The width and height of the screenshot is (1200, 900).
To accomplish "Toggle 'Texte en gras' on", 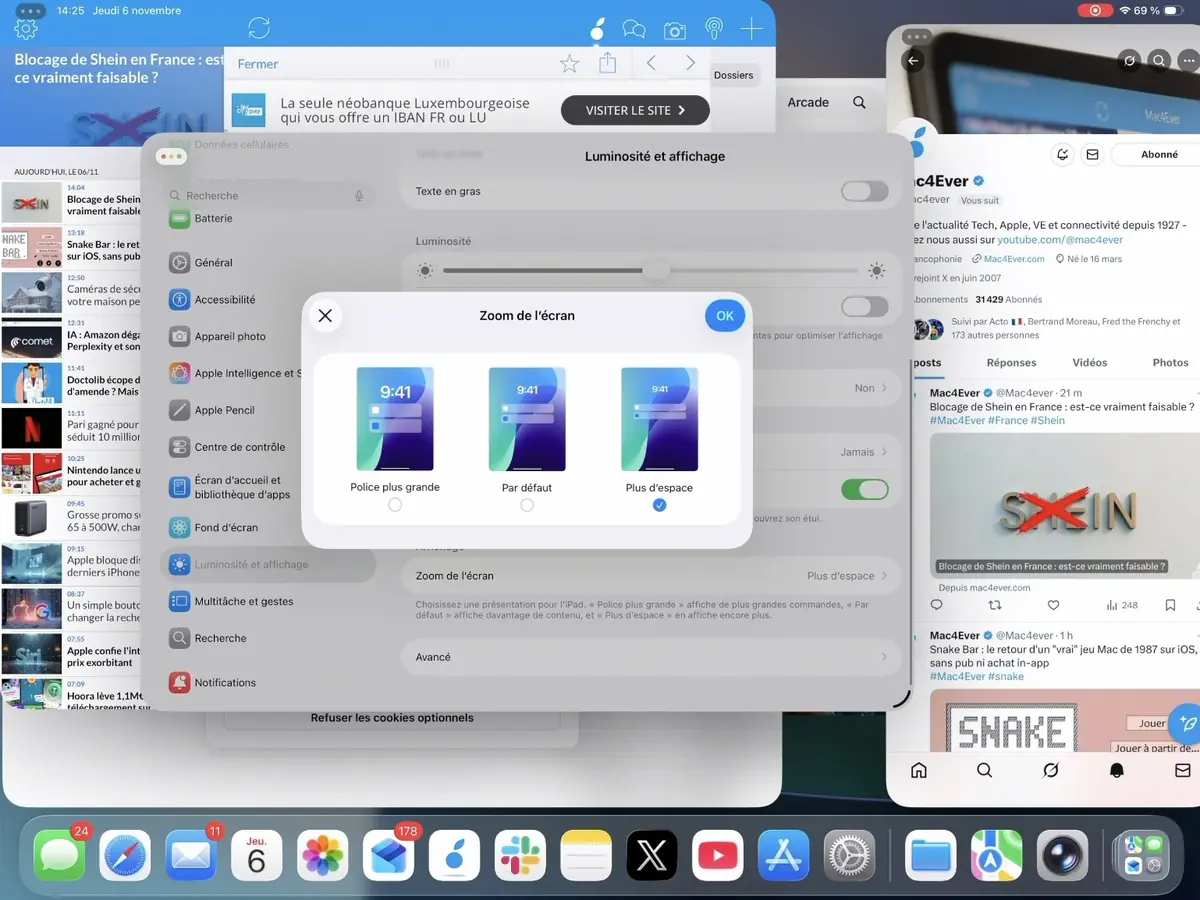I will coord(864,190).
